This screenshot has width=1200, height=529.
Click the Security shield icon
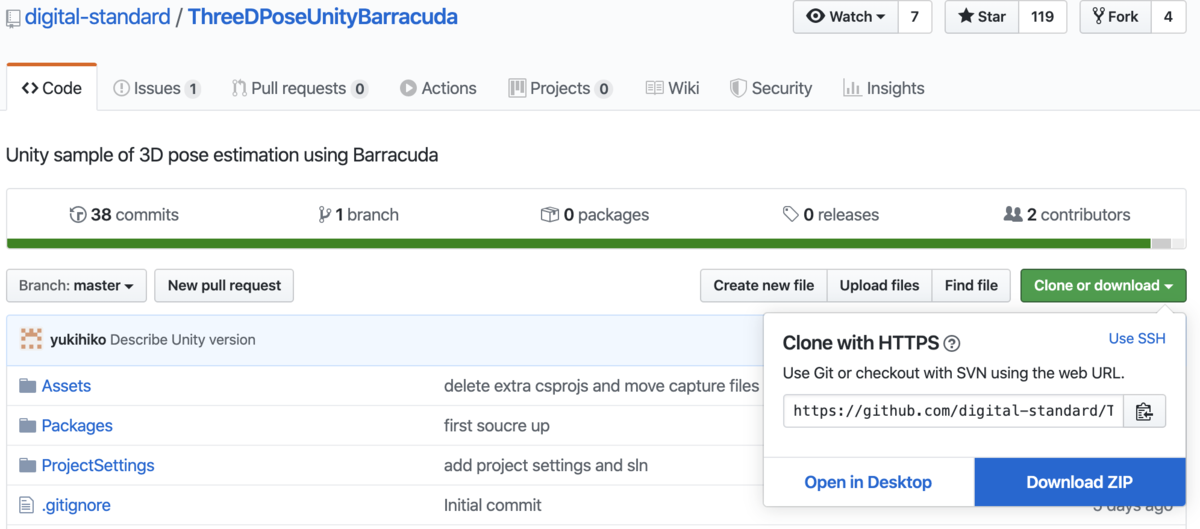[738, 88]
